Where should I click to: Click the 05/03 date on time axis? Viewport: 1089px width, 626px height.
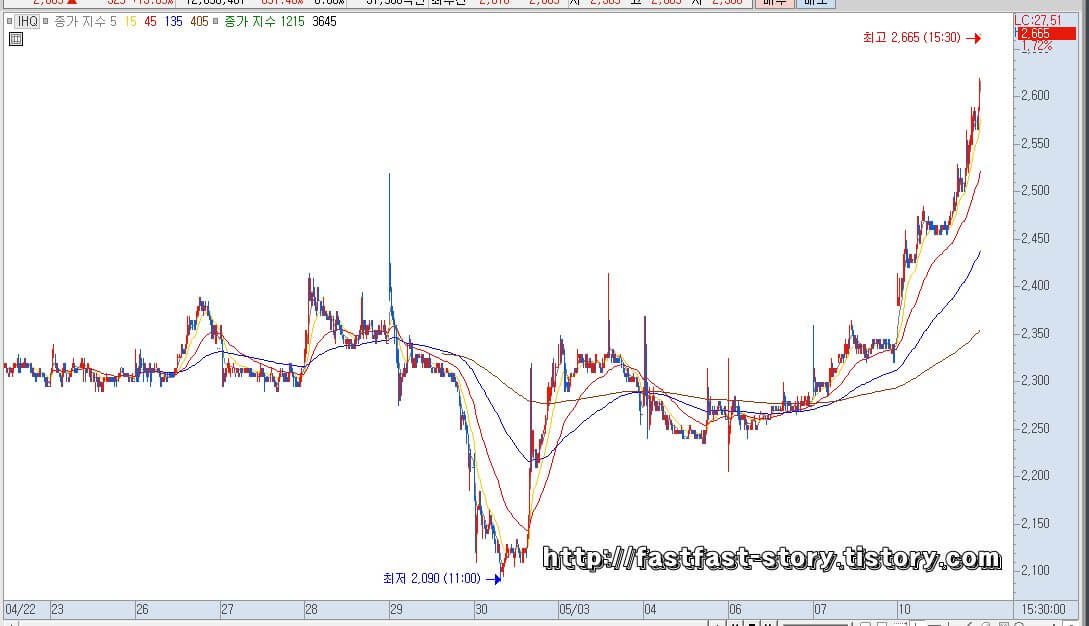pyautogui.click(x=574, y=609)
